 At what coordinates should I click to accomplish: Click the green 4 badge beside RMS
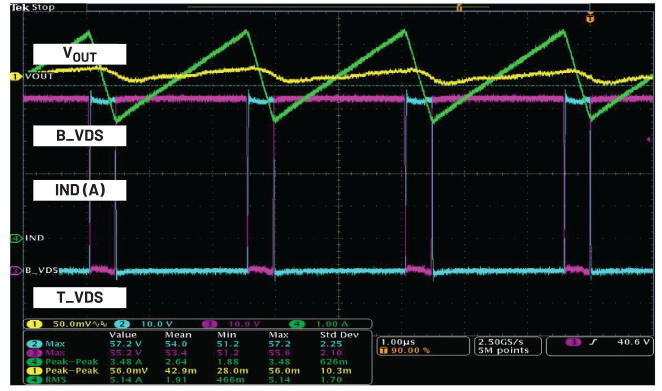[35, 380]
